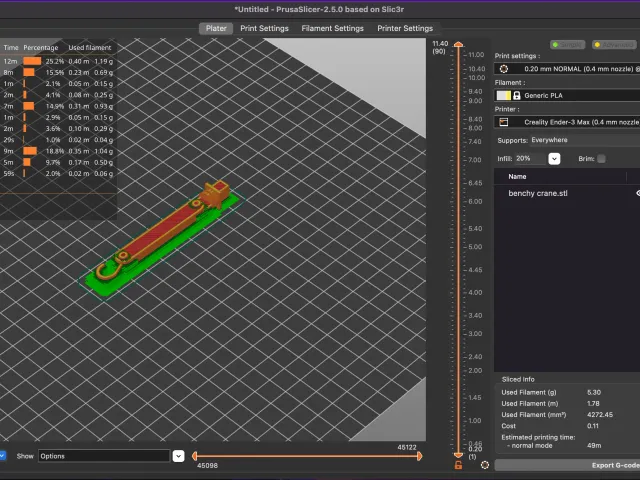Click the Used Filament volume 4272.45

(600, 414)
